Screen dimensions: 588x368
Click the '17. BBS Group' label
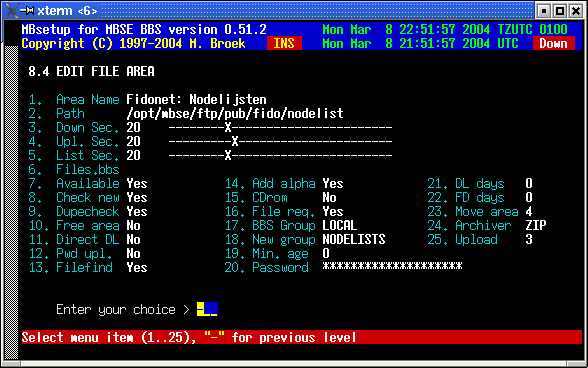coord(270,226)
